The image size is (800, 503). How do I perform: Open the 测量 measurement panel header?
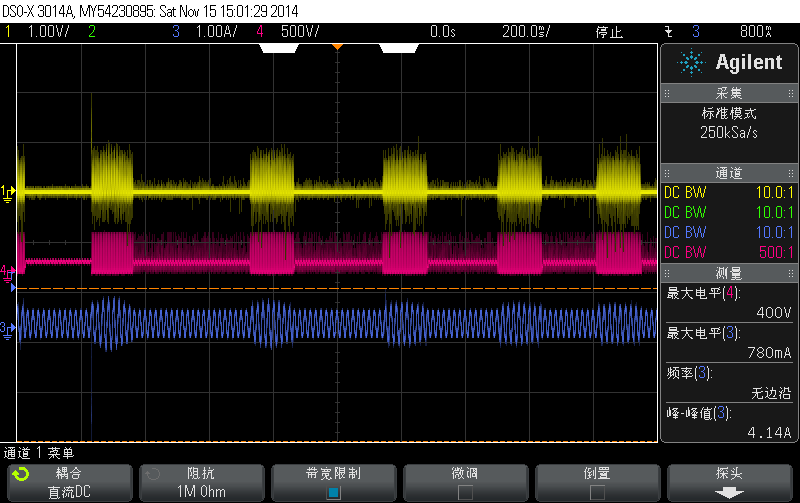click(x=729, y=273)
